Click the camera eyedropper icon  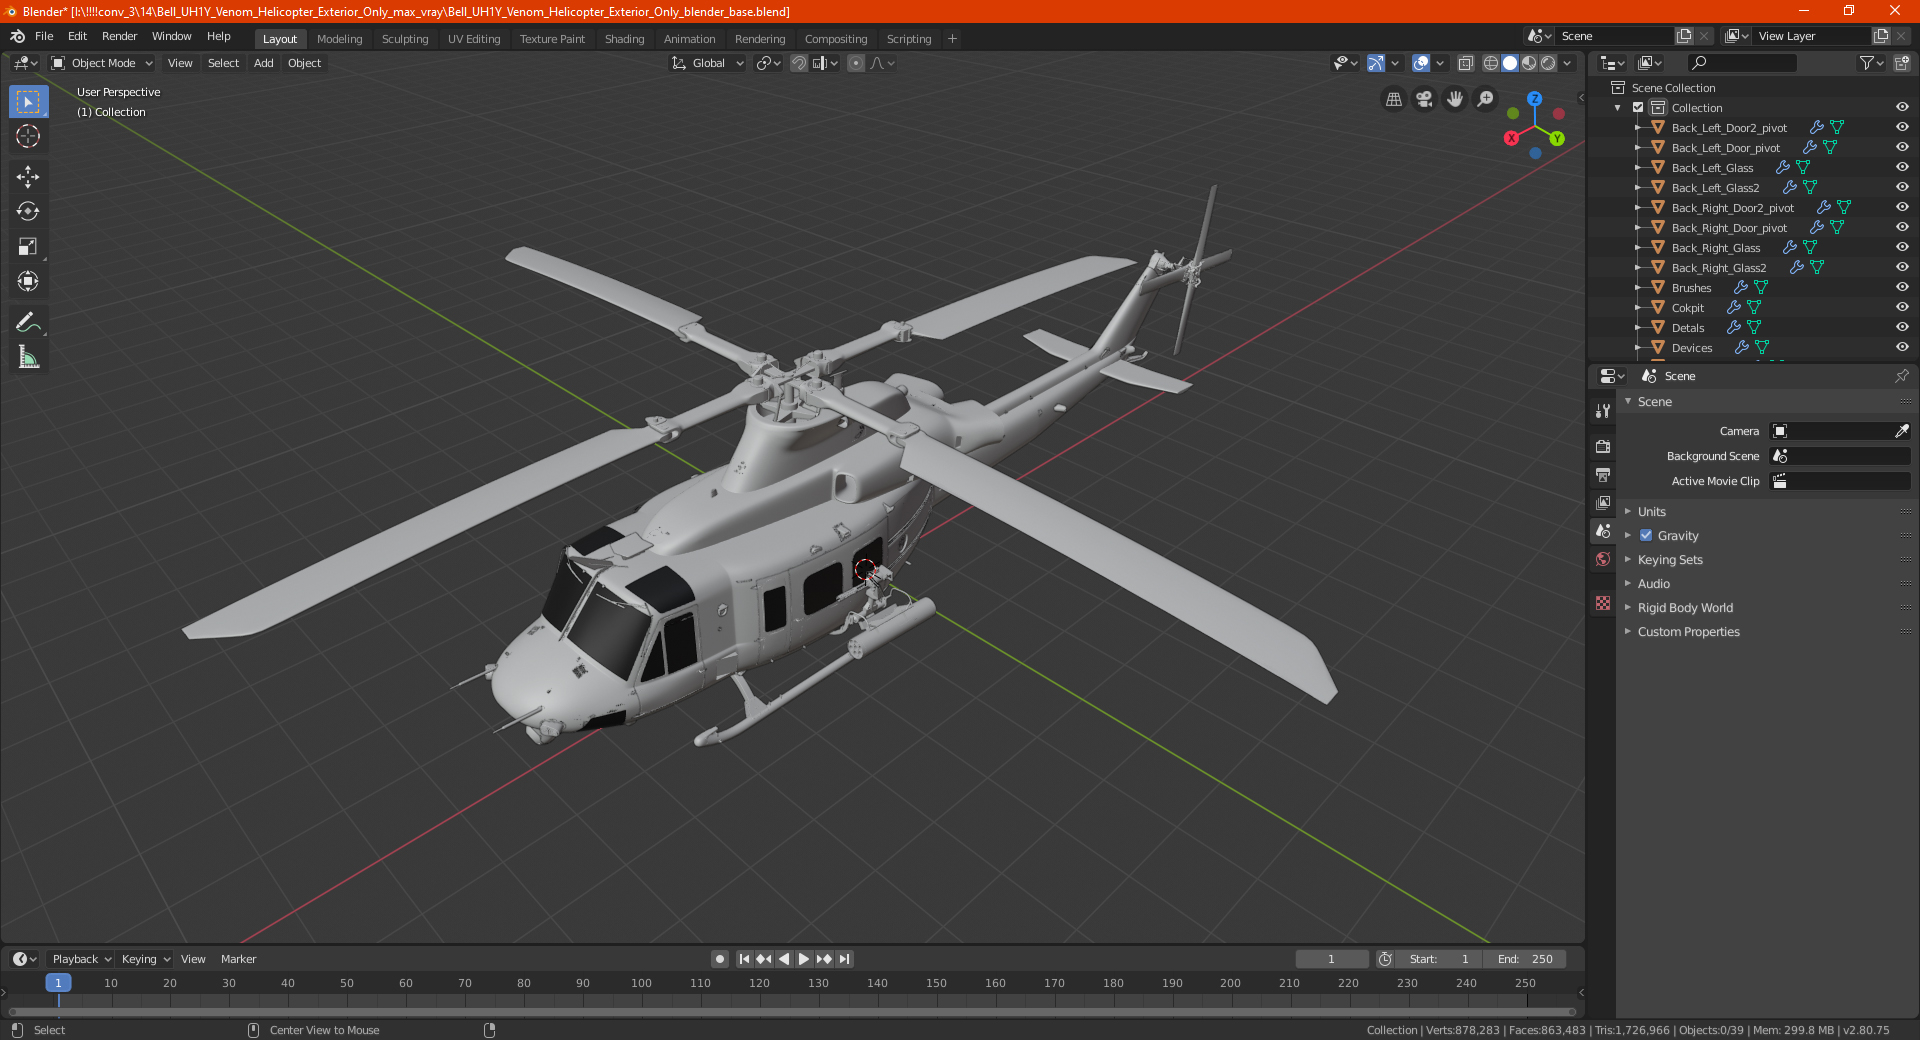1901,431
